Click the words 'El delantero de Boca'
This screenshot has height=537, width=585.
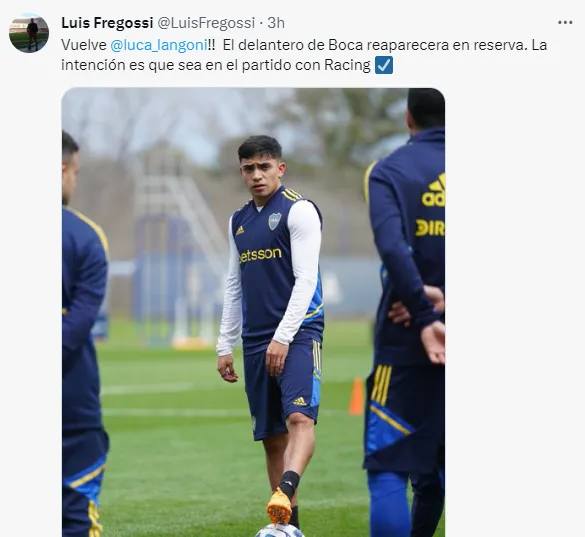click(293, 45)
